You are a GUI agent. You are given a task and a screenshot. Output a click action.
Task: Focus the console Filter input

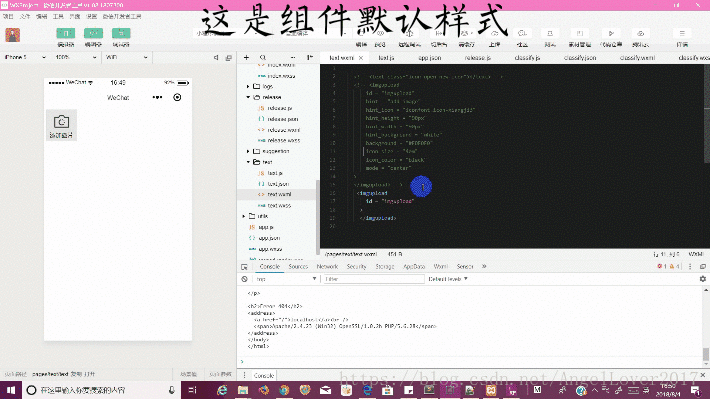pyautogui.click(x=373, y=279)
